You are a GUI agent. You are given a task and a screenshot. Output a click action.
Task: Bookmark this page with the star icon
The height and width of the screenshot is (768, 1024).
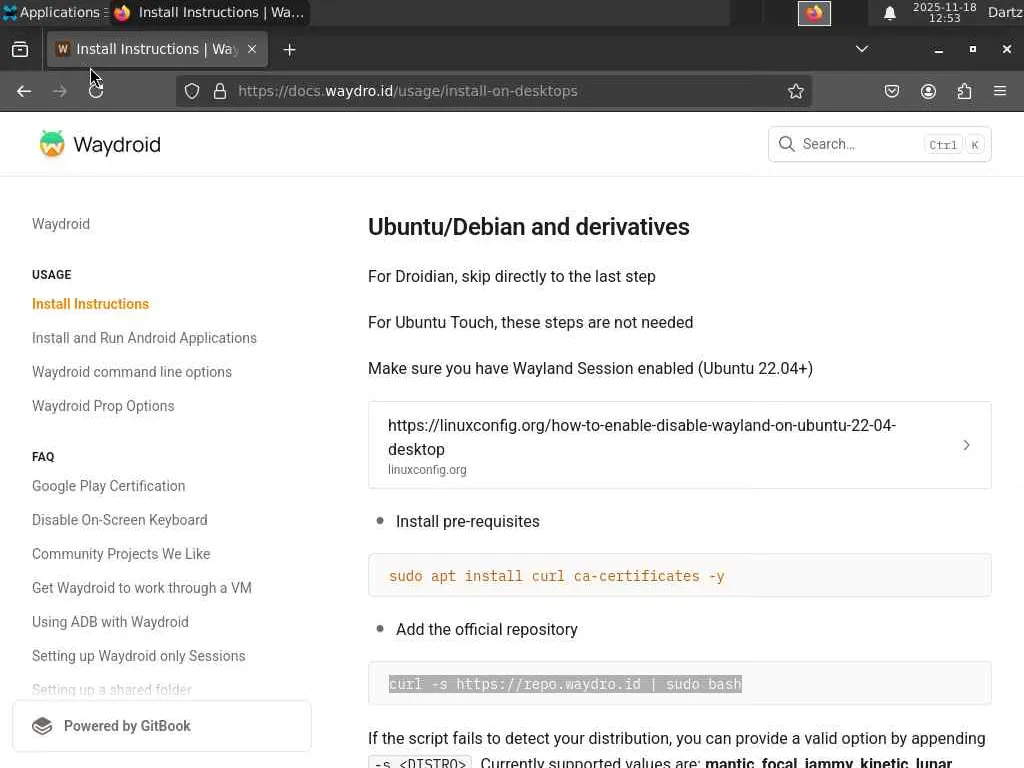point(796,91)
